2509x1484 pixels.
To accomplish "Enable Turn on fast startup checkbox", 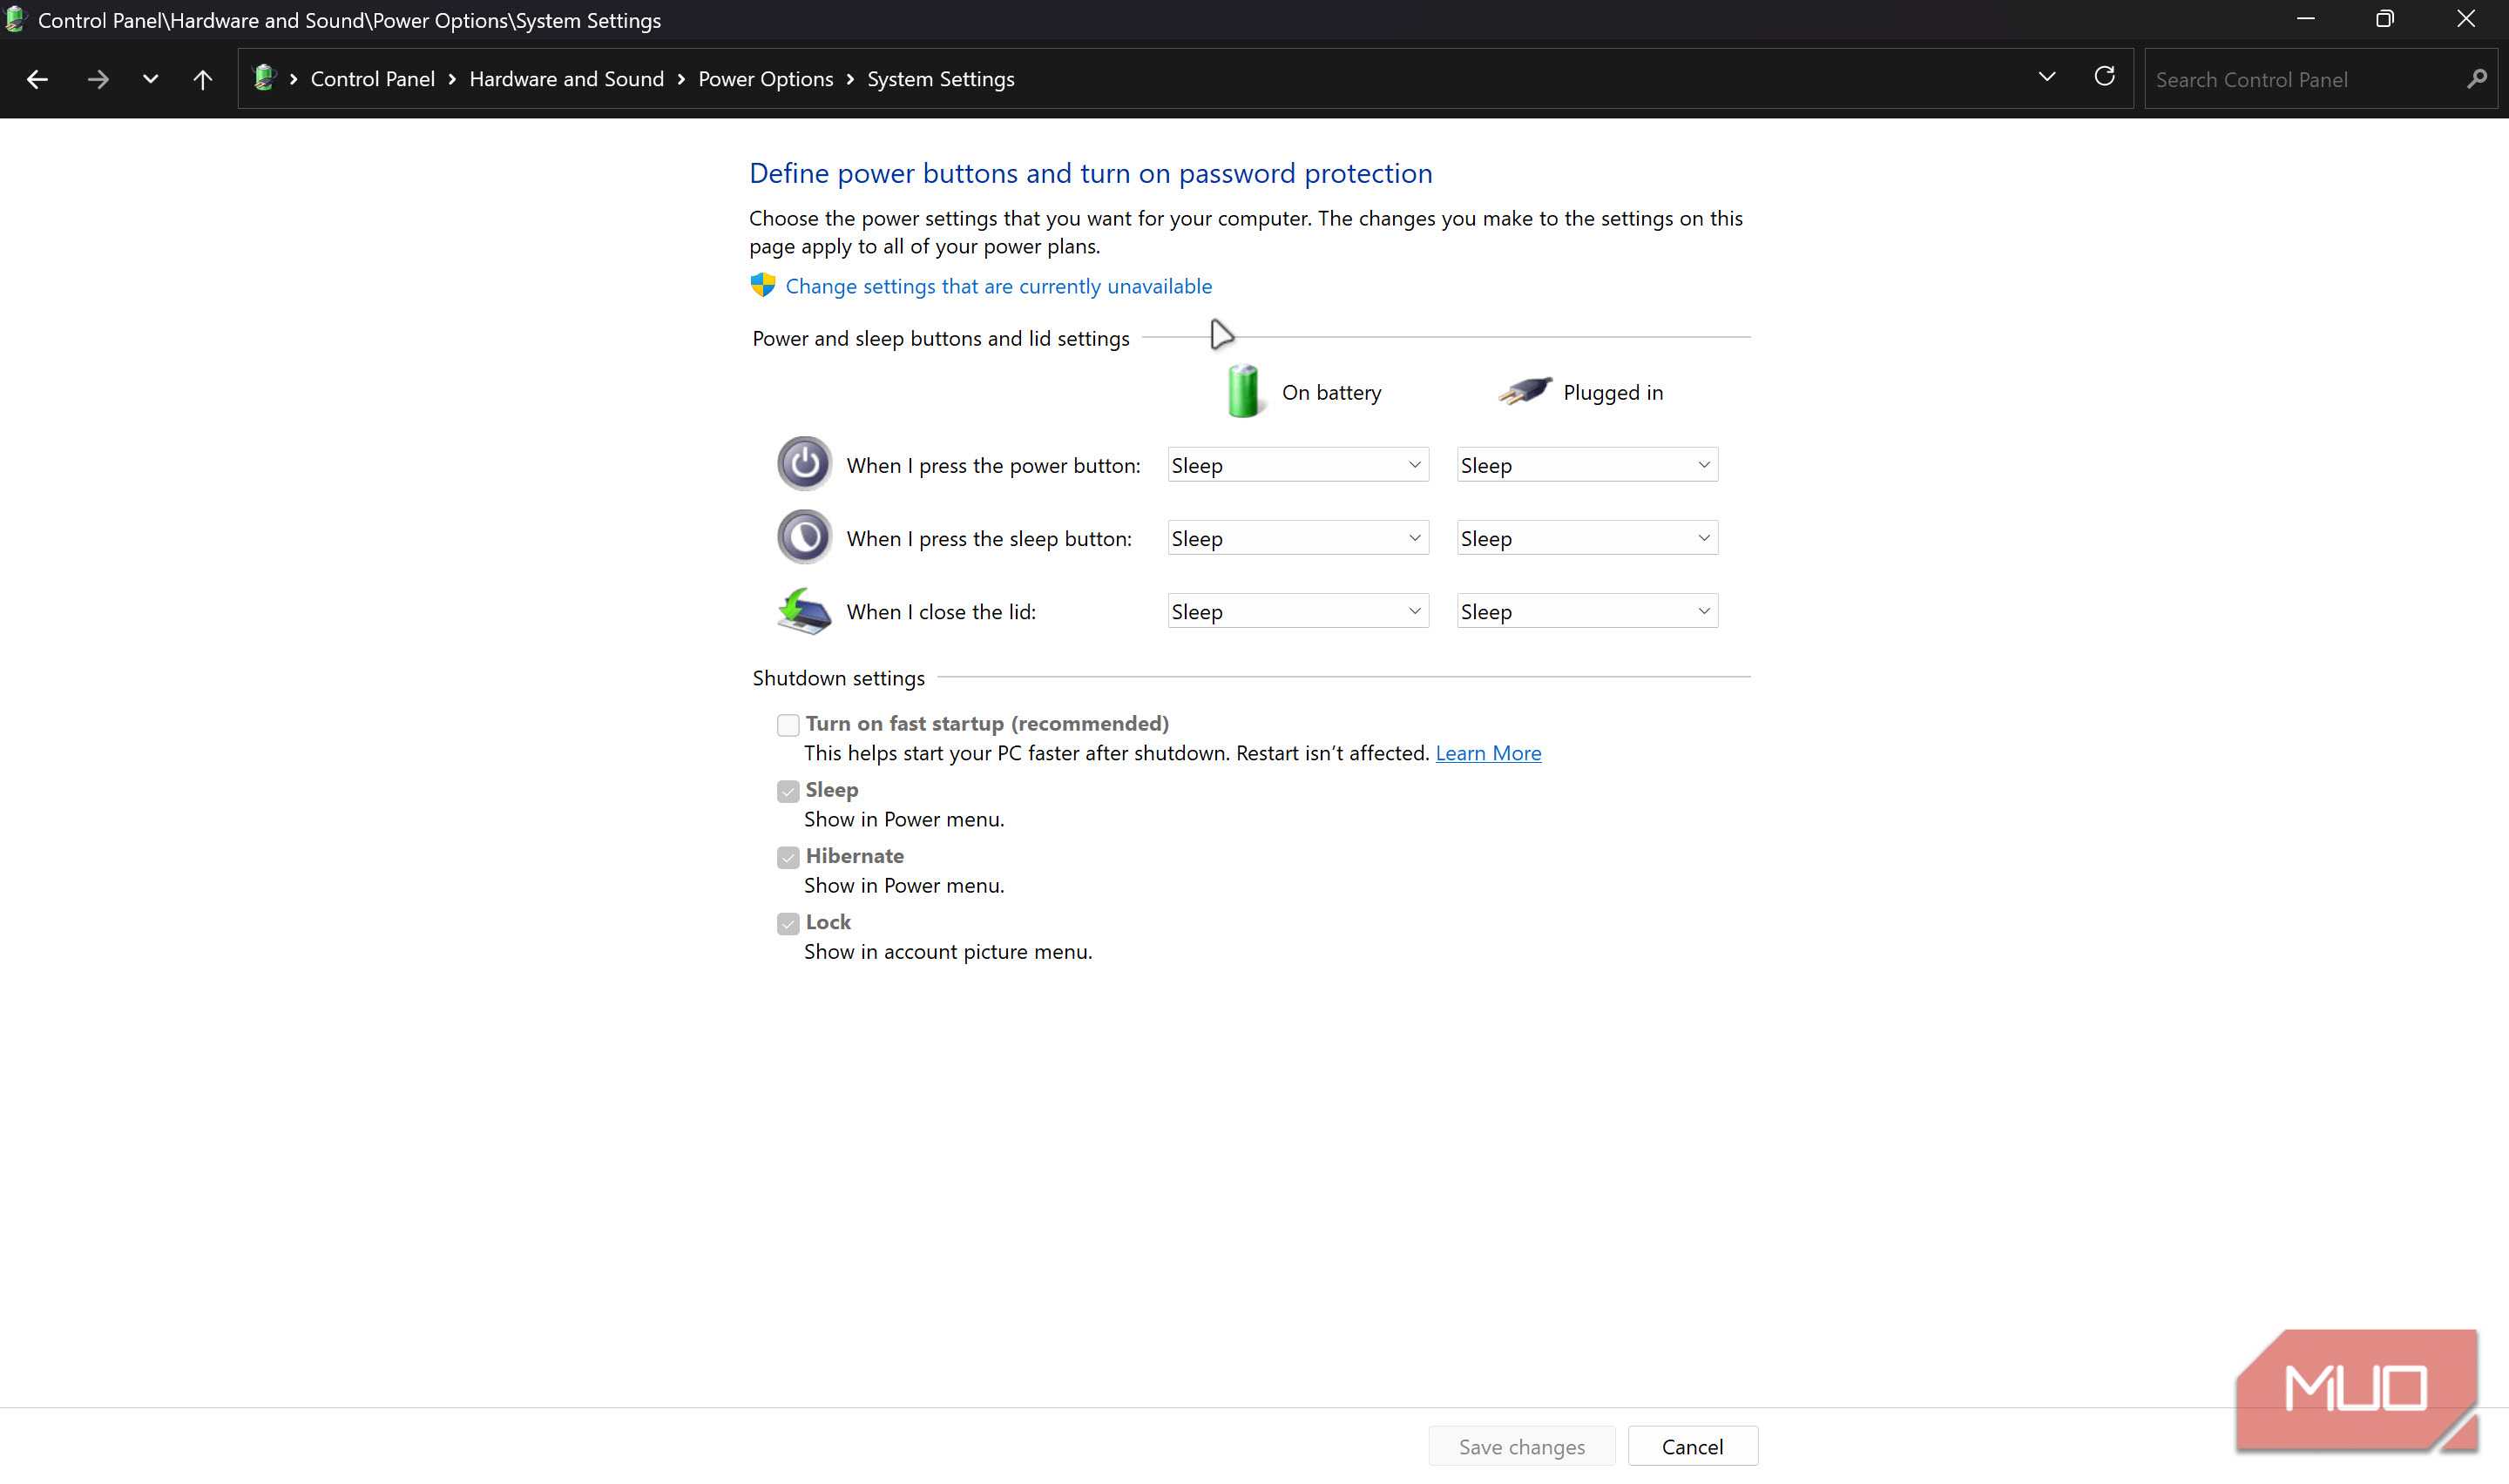I will pos(788,725).
